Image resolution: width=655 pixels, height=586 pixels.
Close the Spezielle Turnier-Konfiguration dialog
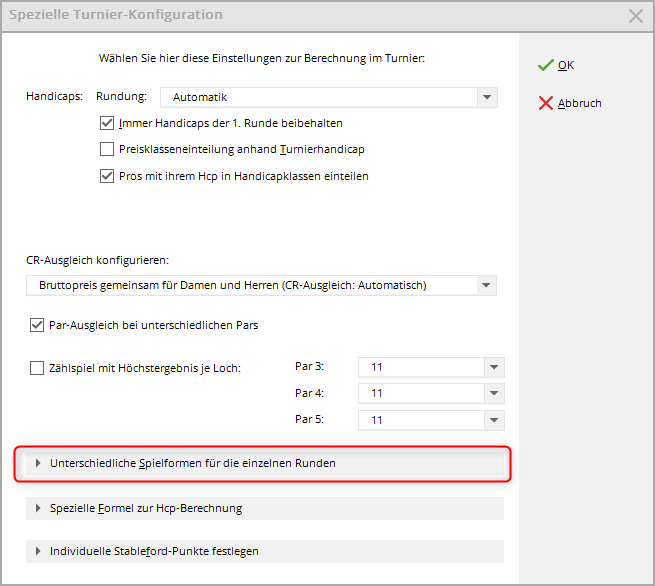[635, 16]
